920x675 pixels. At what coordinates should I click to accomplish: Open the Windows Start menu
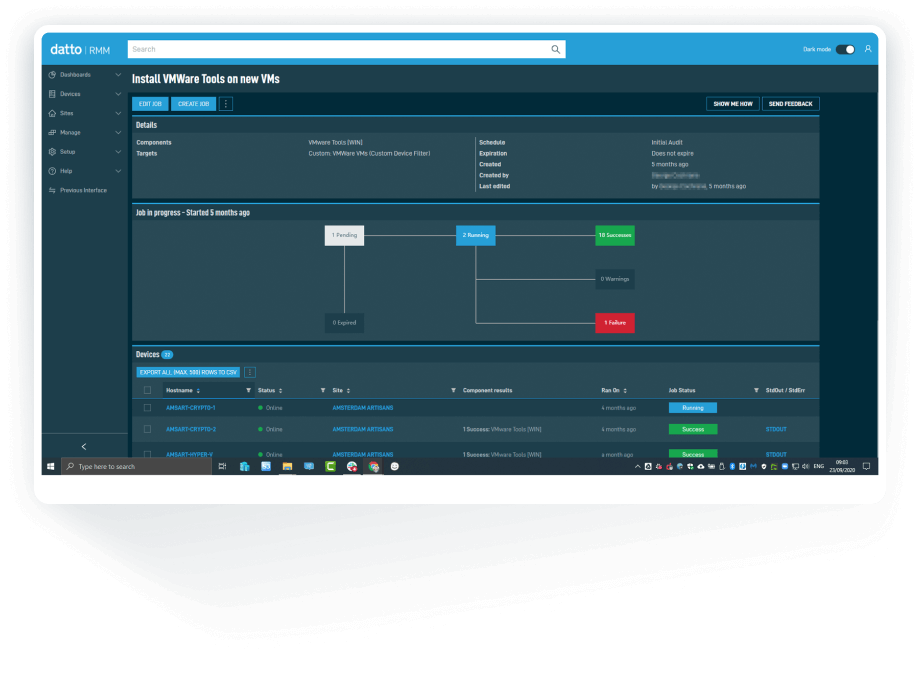click(x=50, y=467)
